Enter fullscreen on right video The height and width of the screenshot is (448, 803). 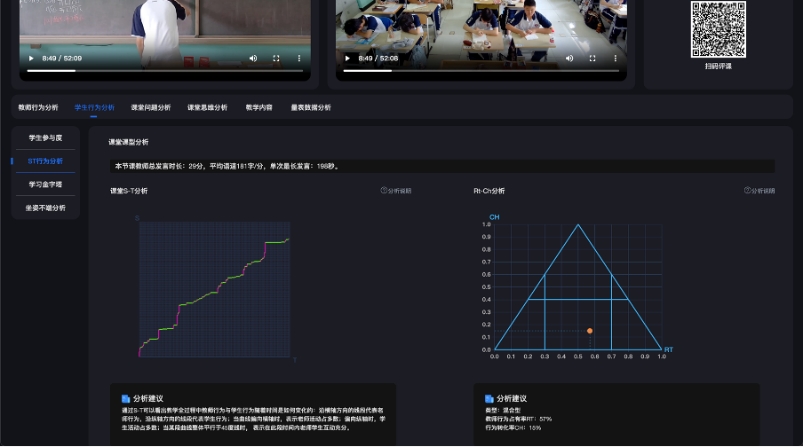point(592,59)
